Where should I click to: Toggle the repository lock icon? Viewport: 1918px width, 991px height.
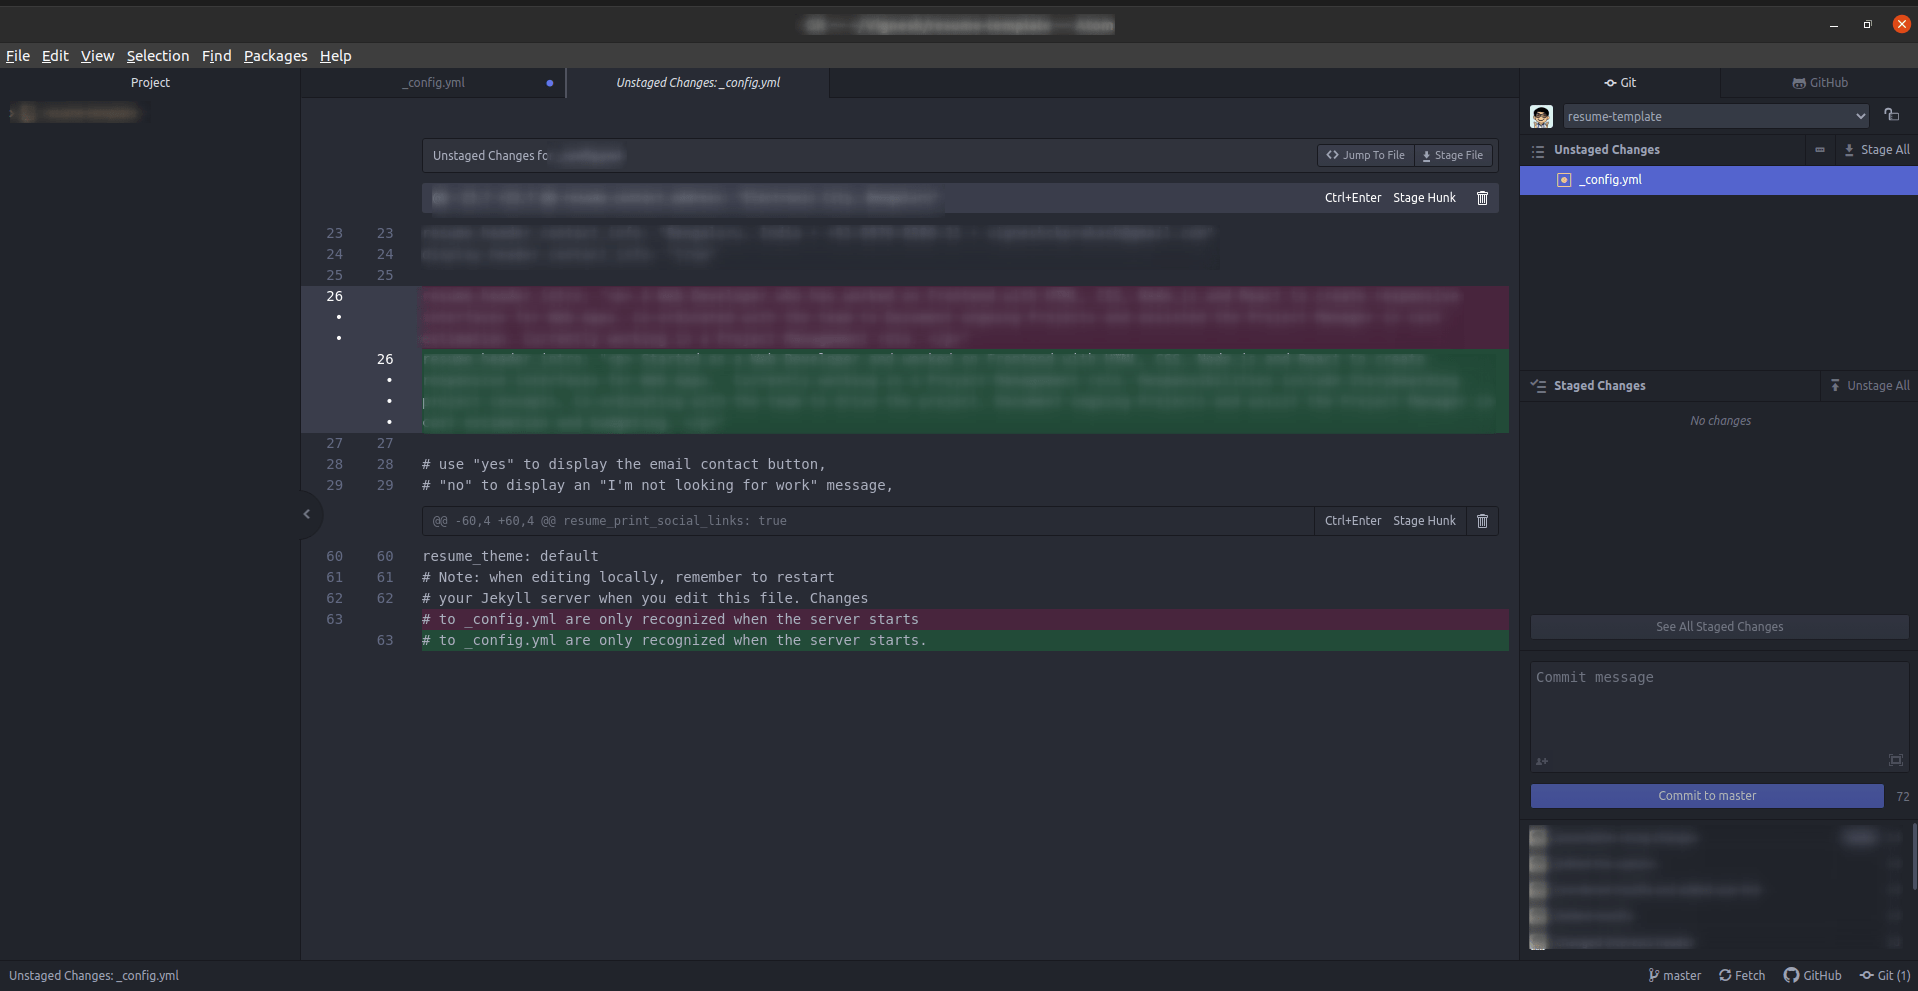point(1891,115)
